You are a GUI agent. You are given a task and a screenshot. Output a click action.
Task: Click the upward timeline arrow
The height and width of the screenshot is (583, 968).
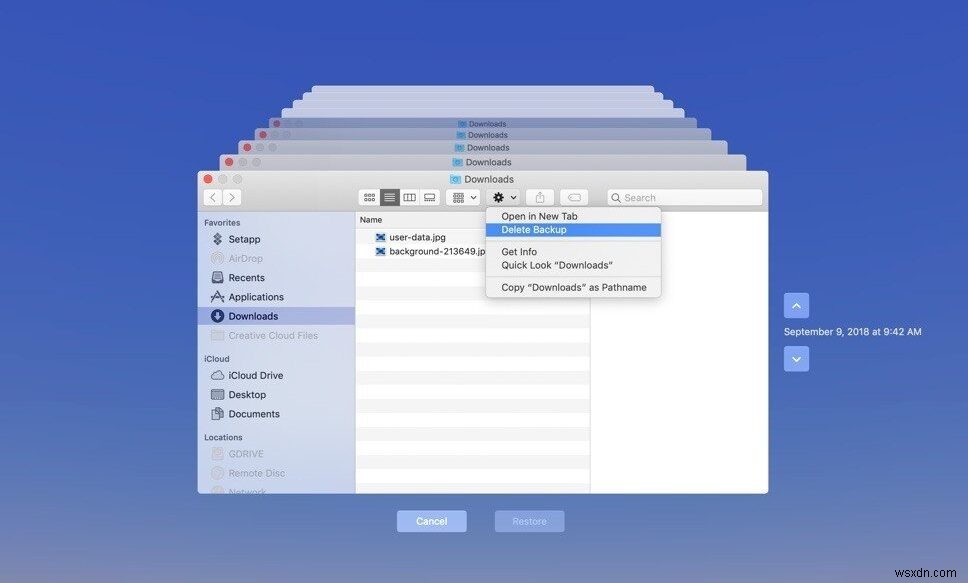pyautogui.click(x=796, y=305)
